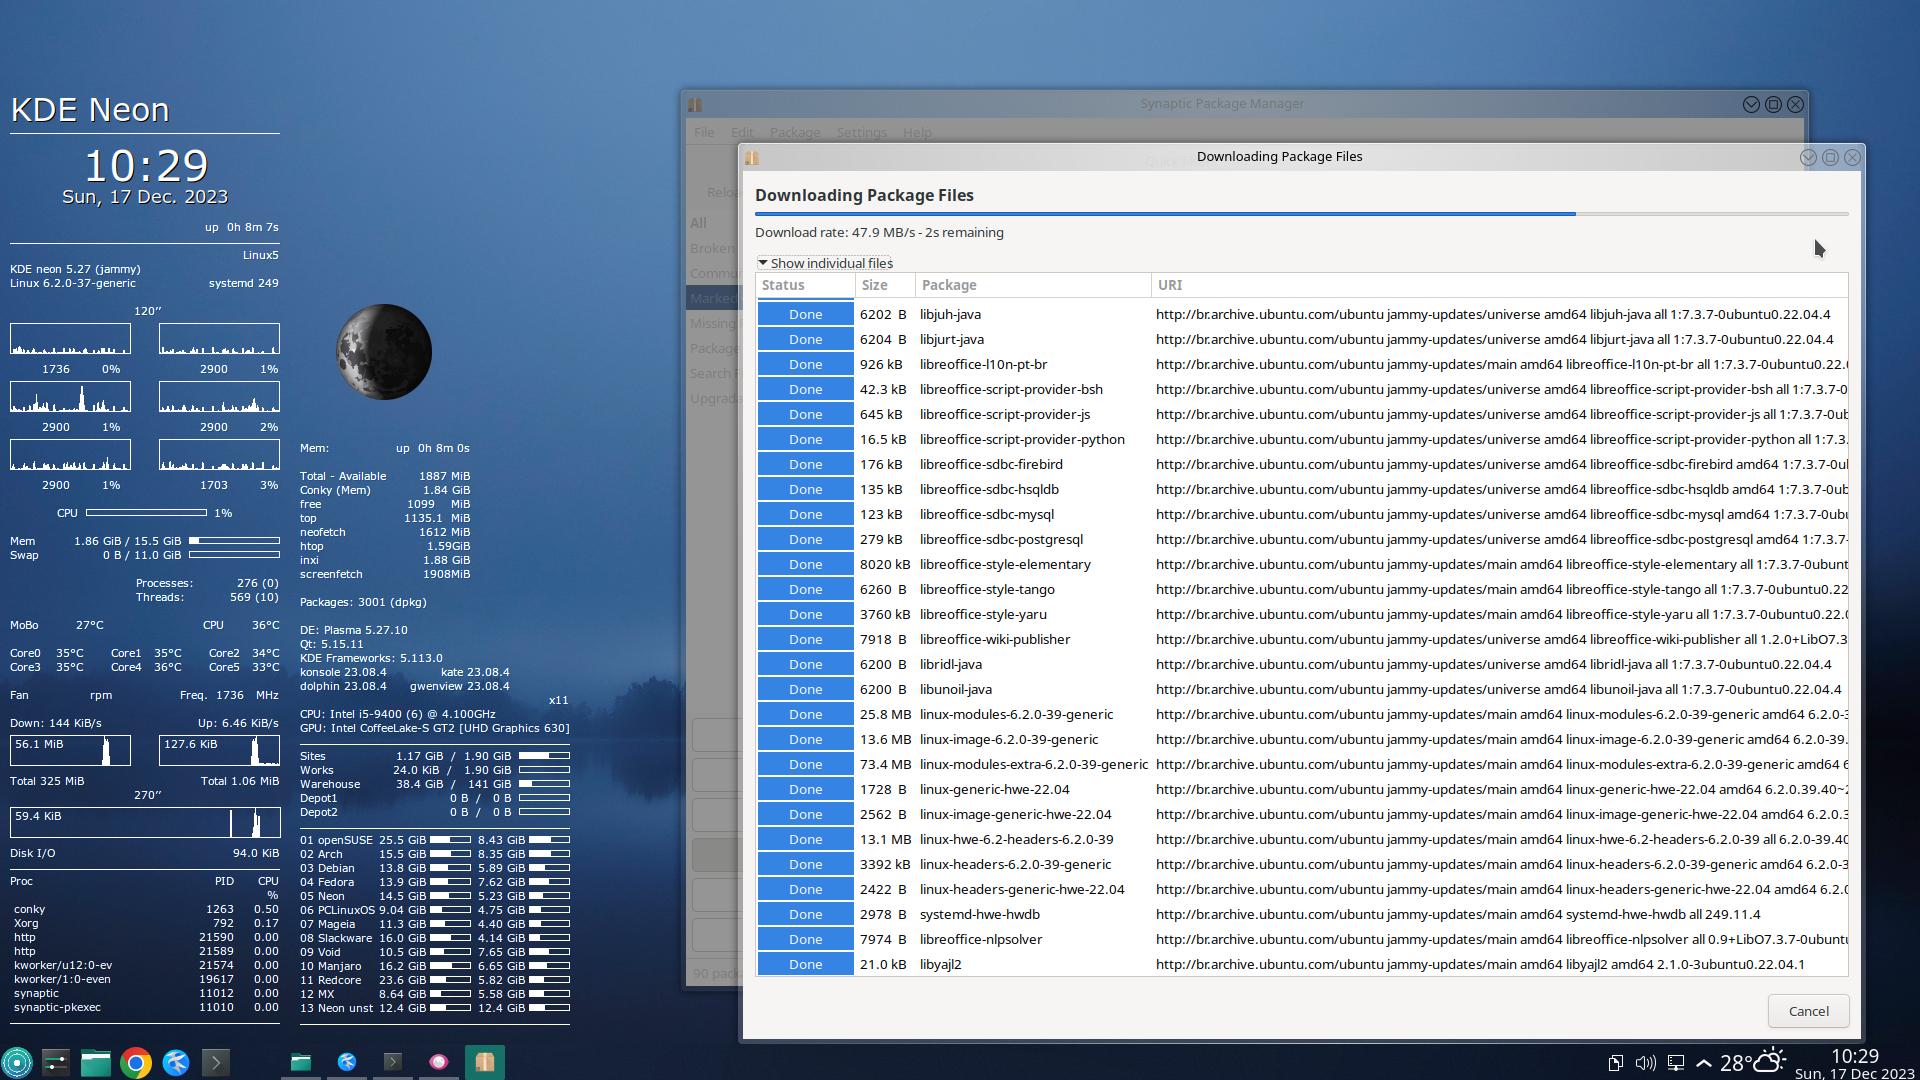Launch Google Chrome from the taskbar
Viewport: 1920px width, 1080px height.
(136, 1062)
